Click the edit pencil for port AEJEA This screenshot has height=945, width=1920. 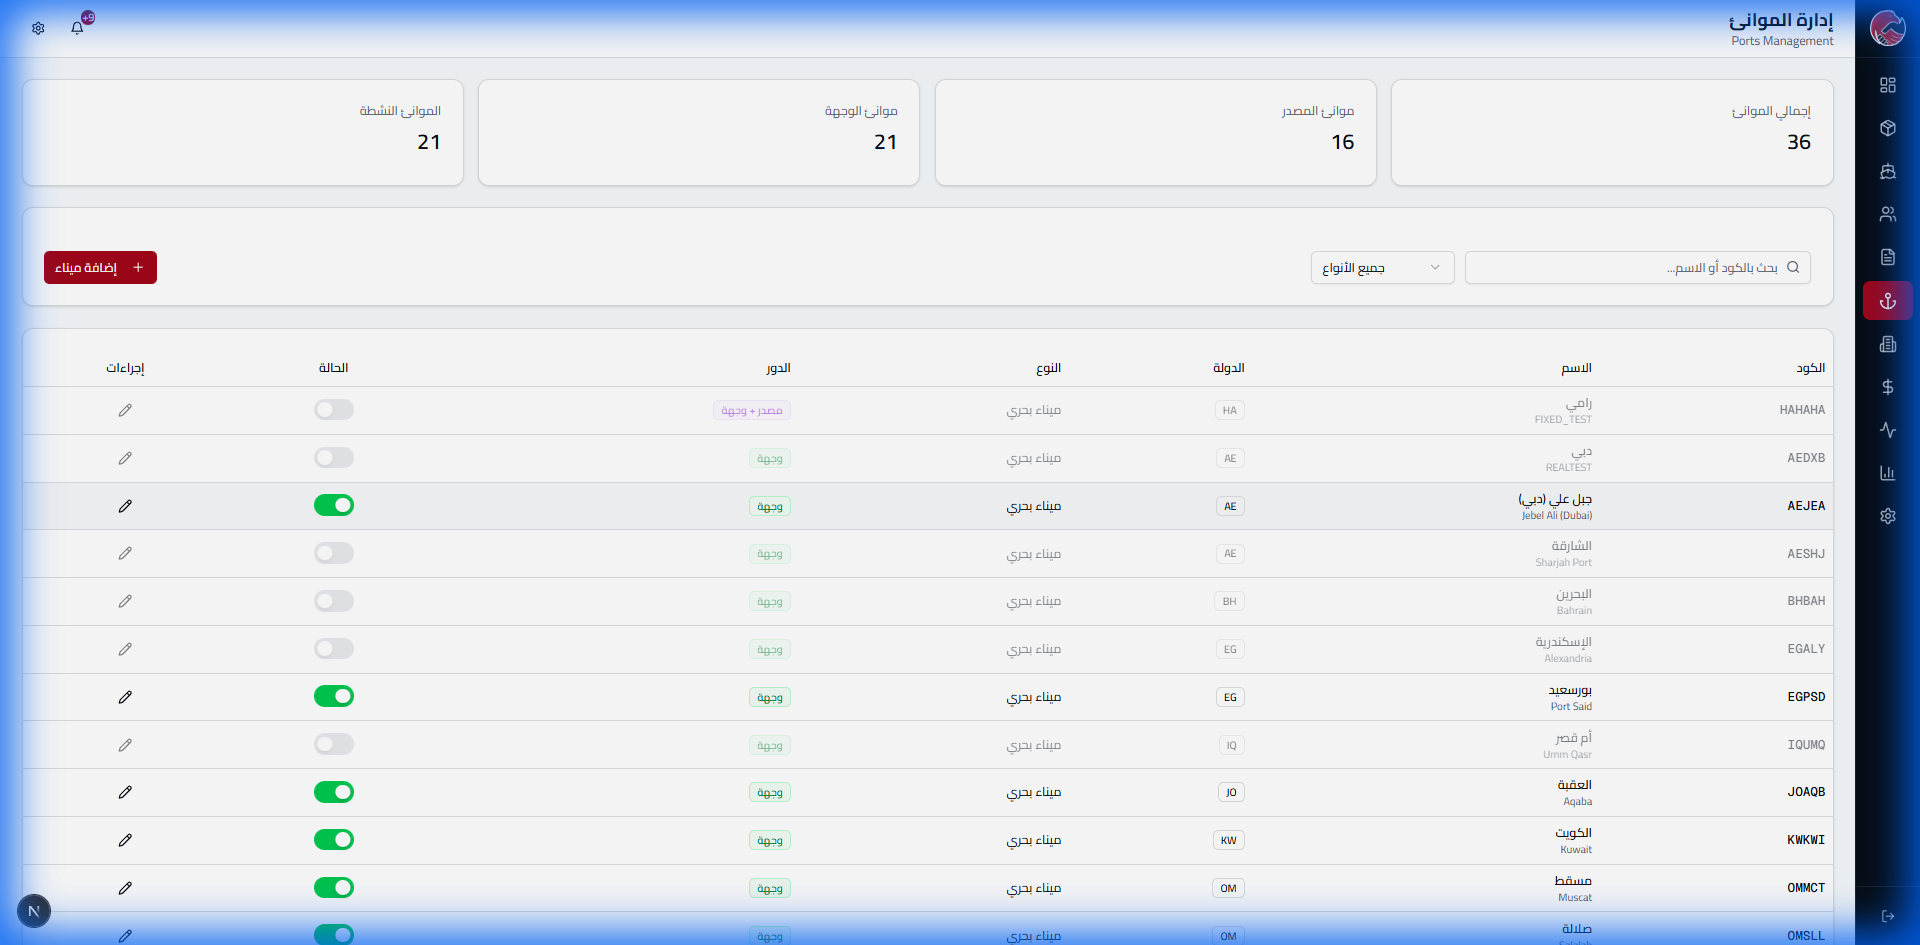125,506
